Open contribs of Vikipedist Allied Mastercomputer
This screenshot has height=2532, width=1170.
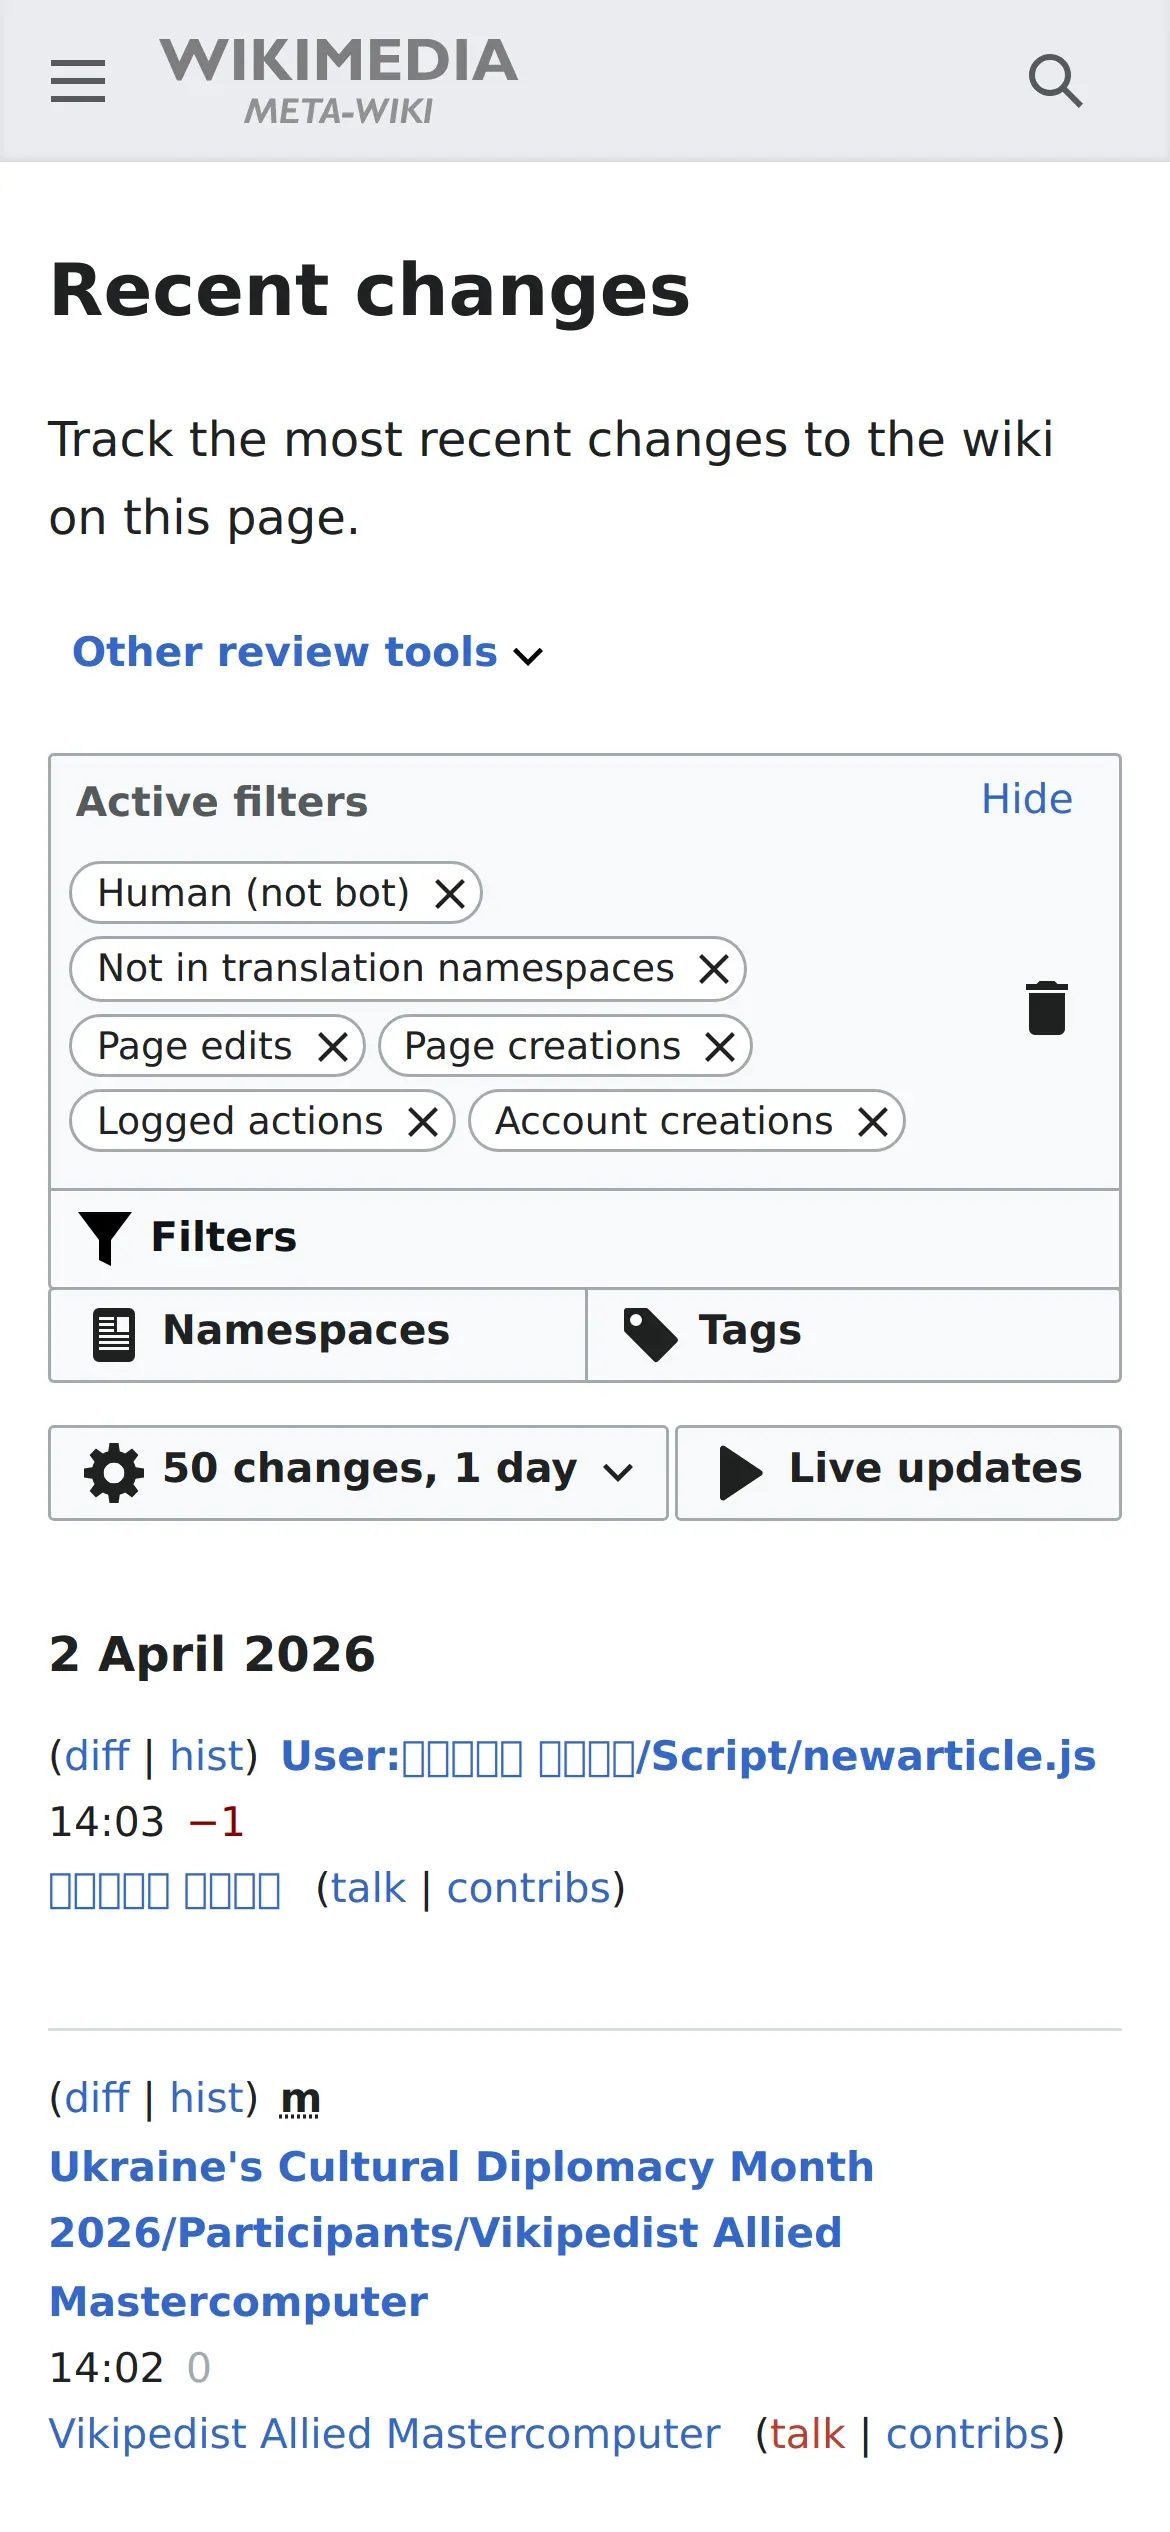point(968,2434)
